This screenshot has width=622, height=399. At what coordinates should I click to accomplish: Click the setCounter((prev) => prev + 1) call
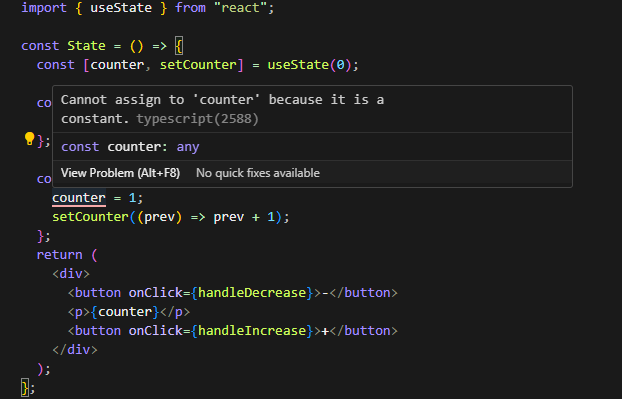click(x=167, y=217)
